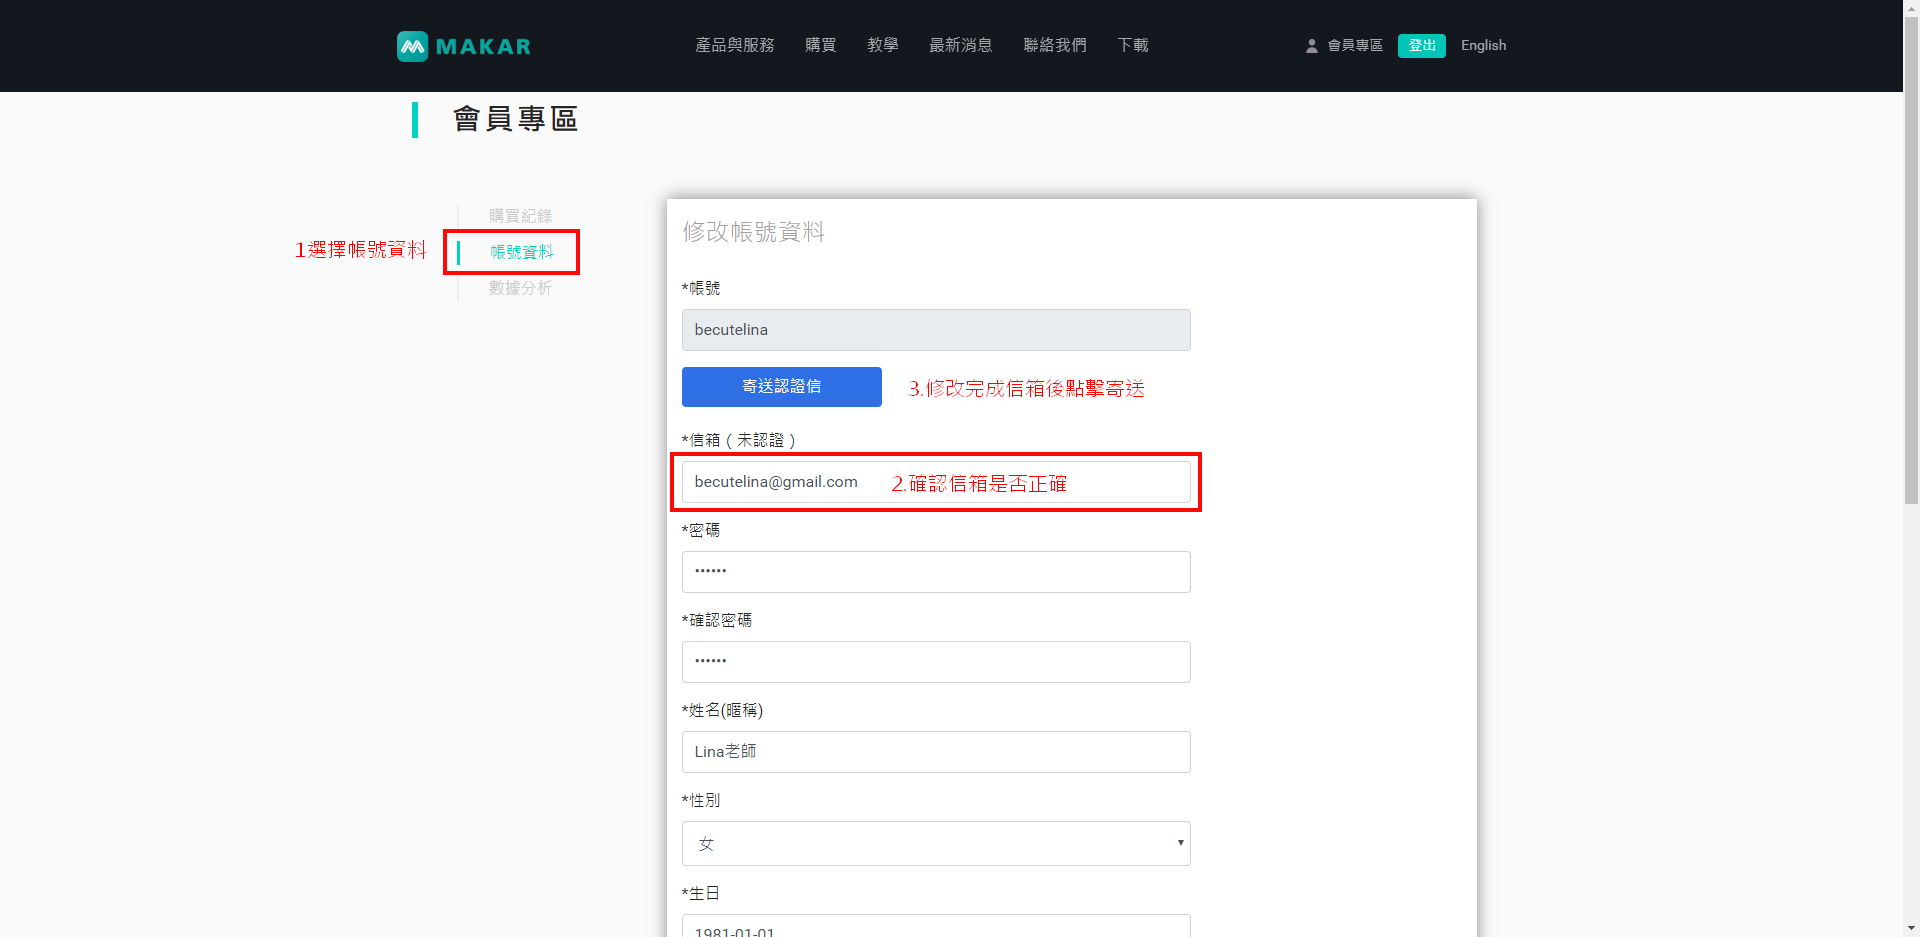Select 帳號資料 in the sidebar
This screenshot has height=937, width=1920.
click(521, 252)
